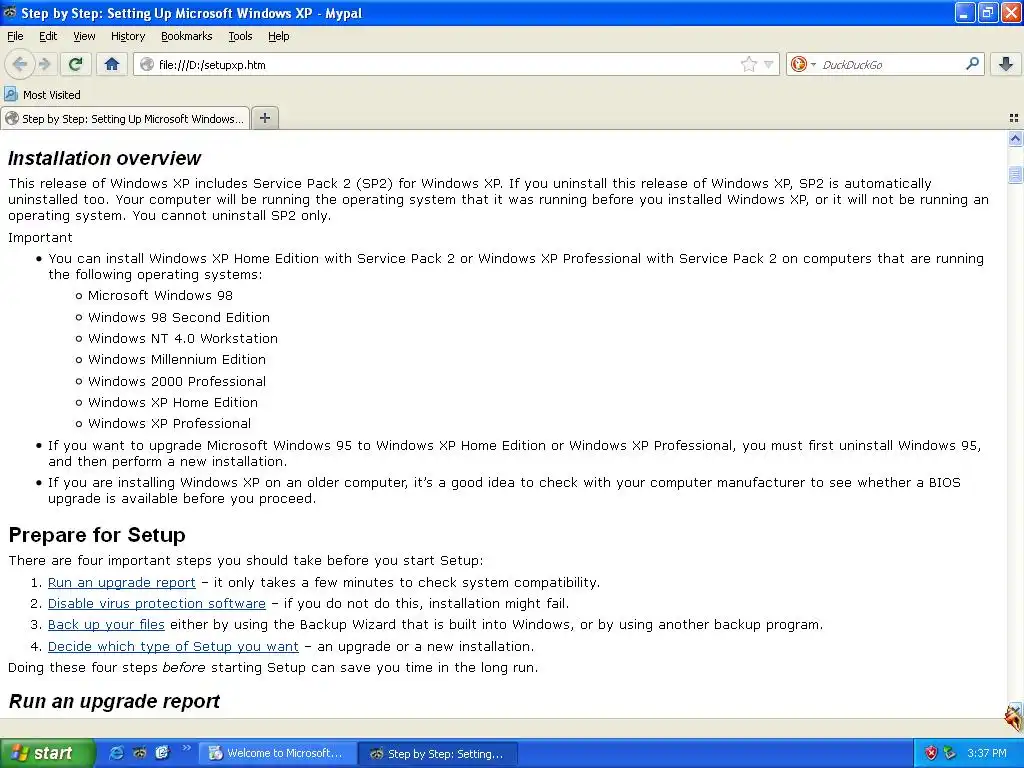Click the Run an upgrade report heading

point(114,701)
